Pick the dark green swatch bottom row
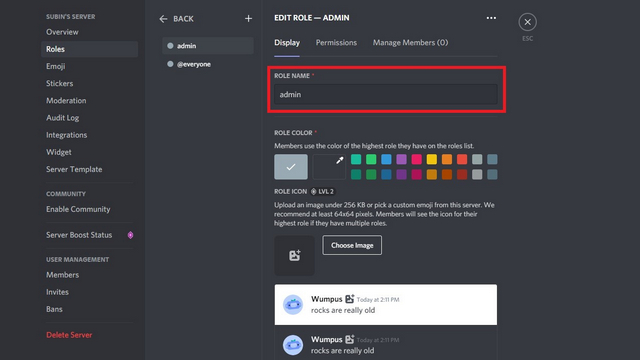Image resolution: width=640 pixels, height=360 pixels. (371, 174)
